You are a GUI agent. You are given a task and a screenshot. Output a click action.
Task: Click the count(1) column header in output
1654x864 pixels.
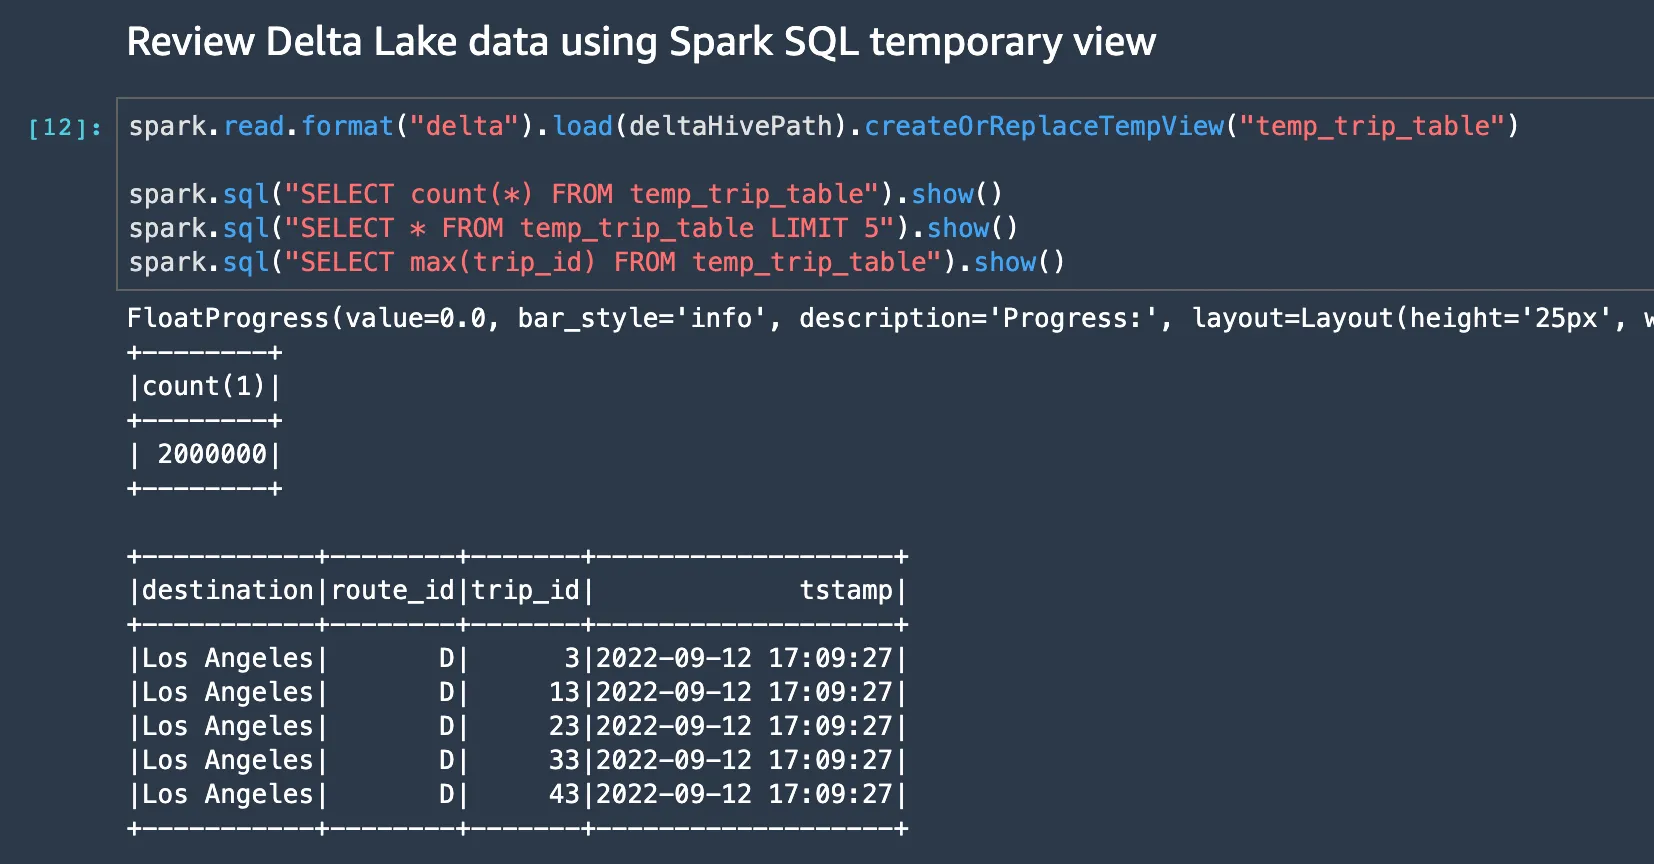(204, 386)
